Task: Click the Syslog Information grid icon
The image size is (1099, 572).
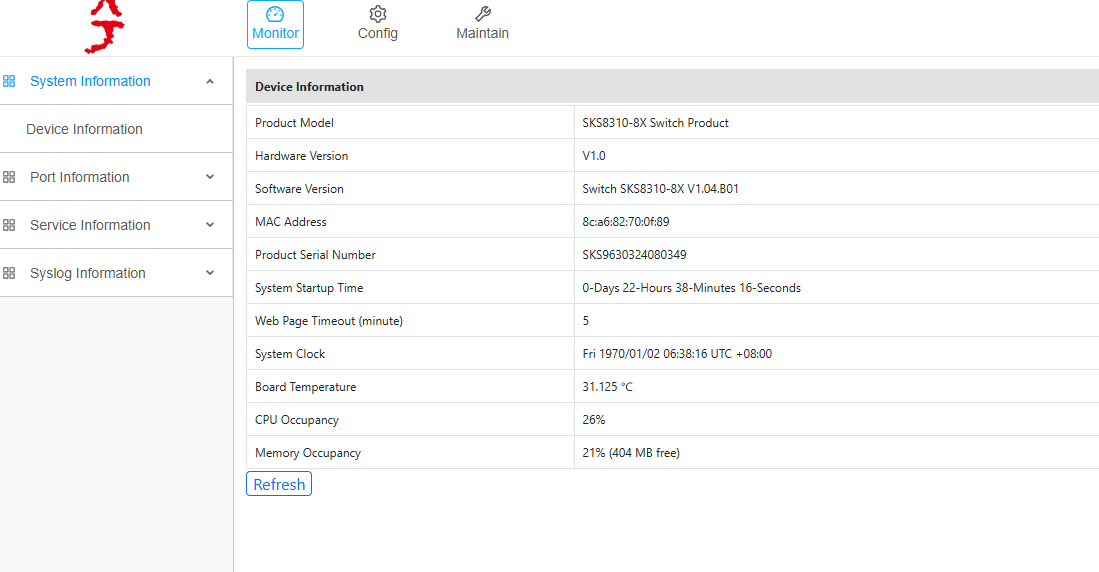Action: [9, 273]
